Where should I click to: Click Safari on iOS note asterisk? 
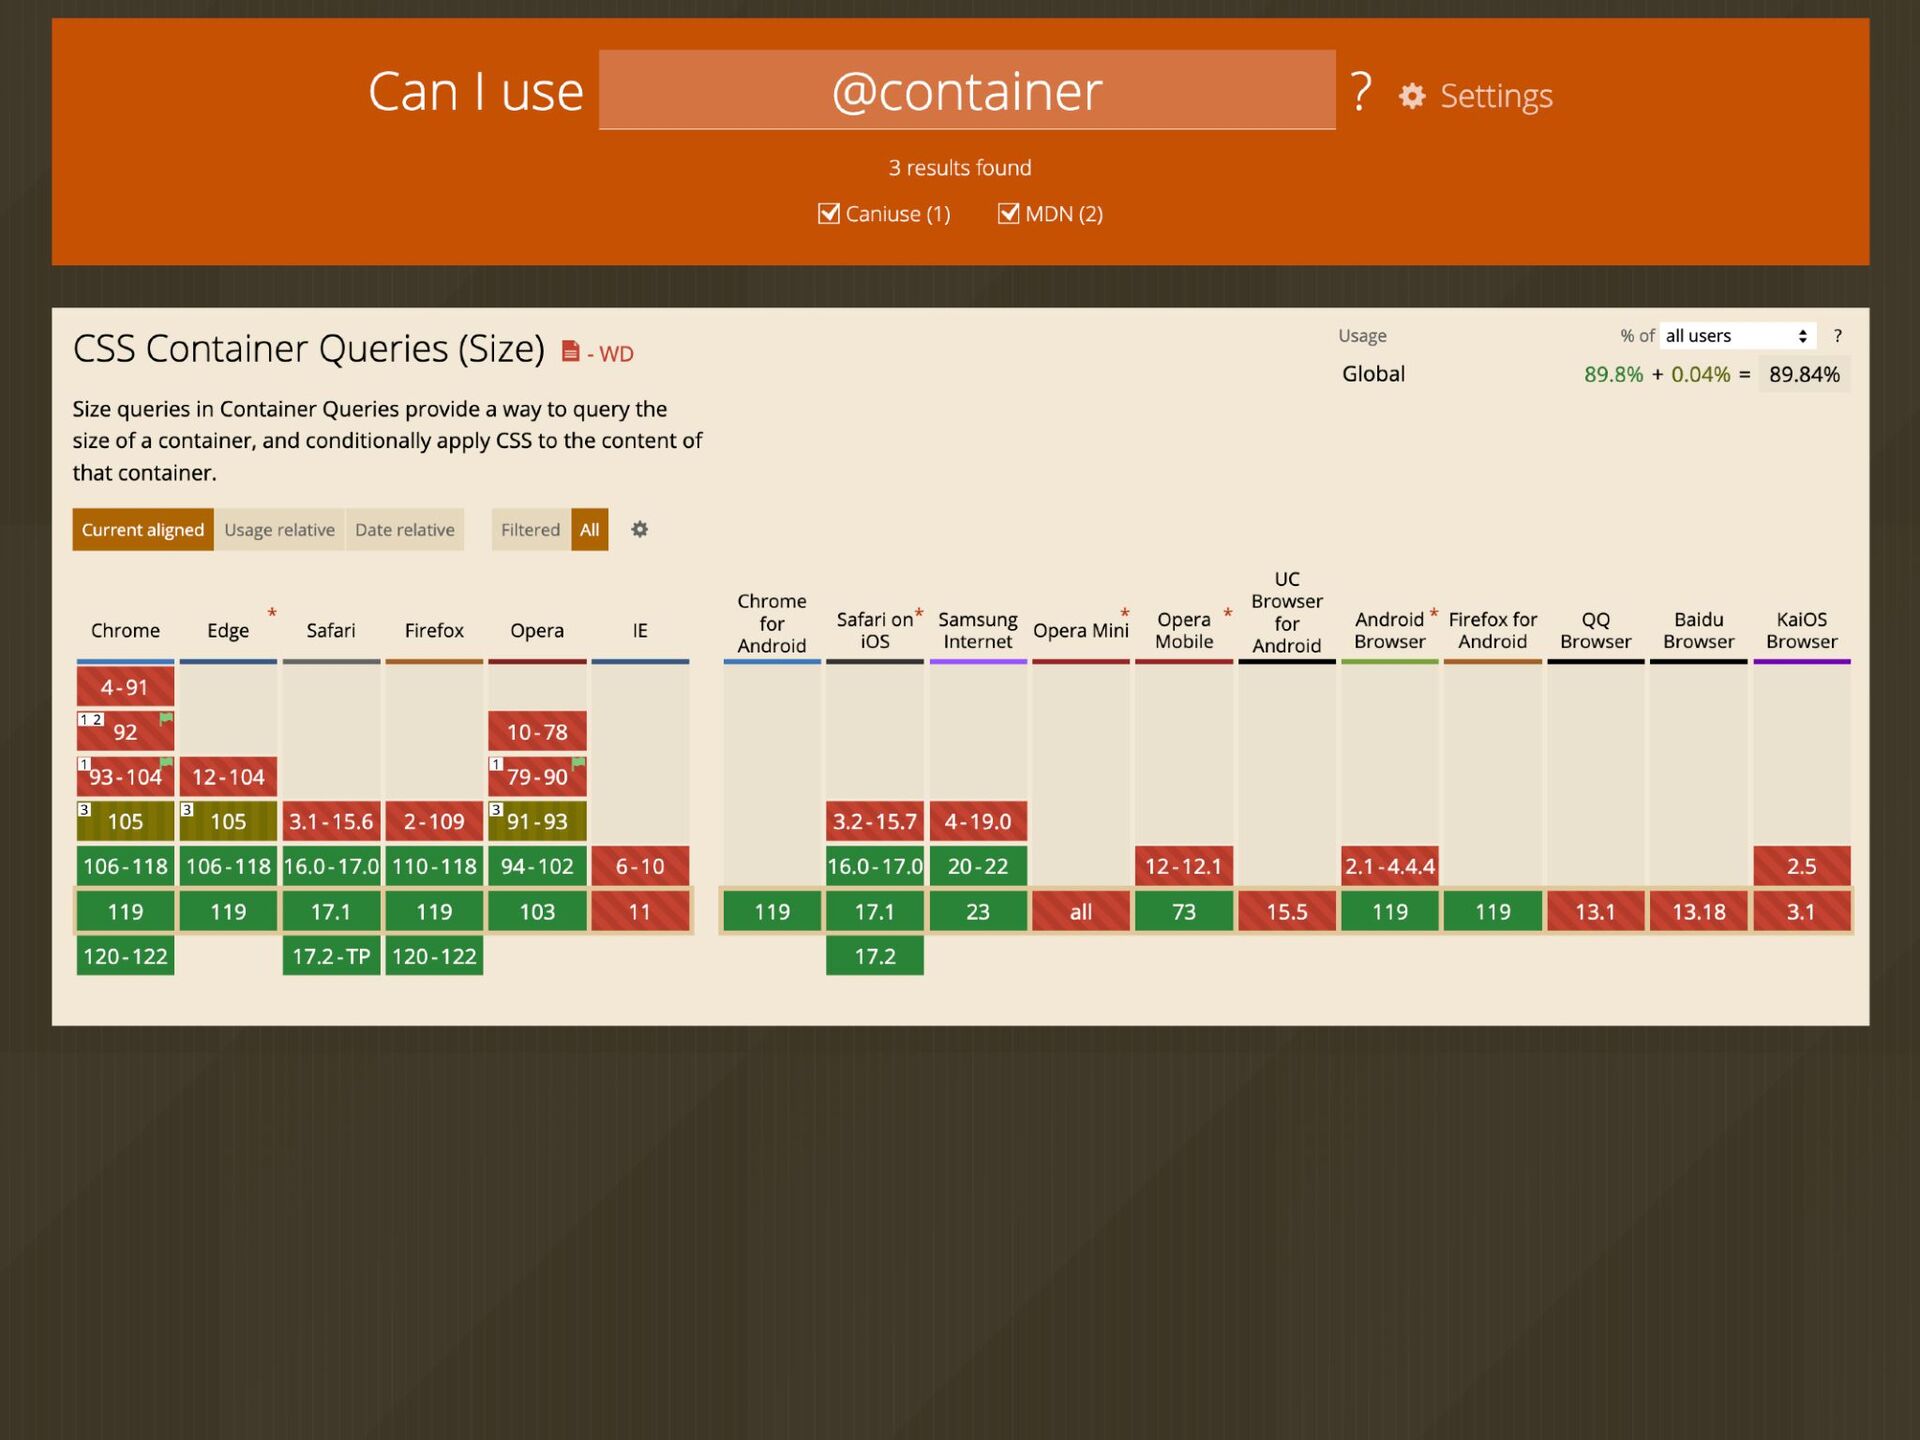pos(918,613)
